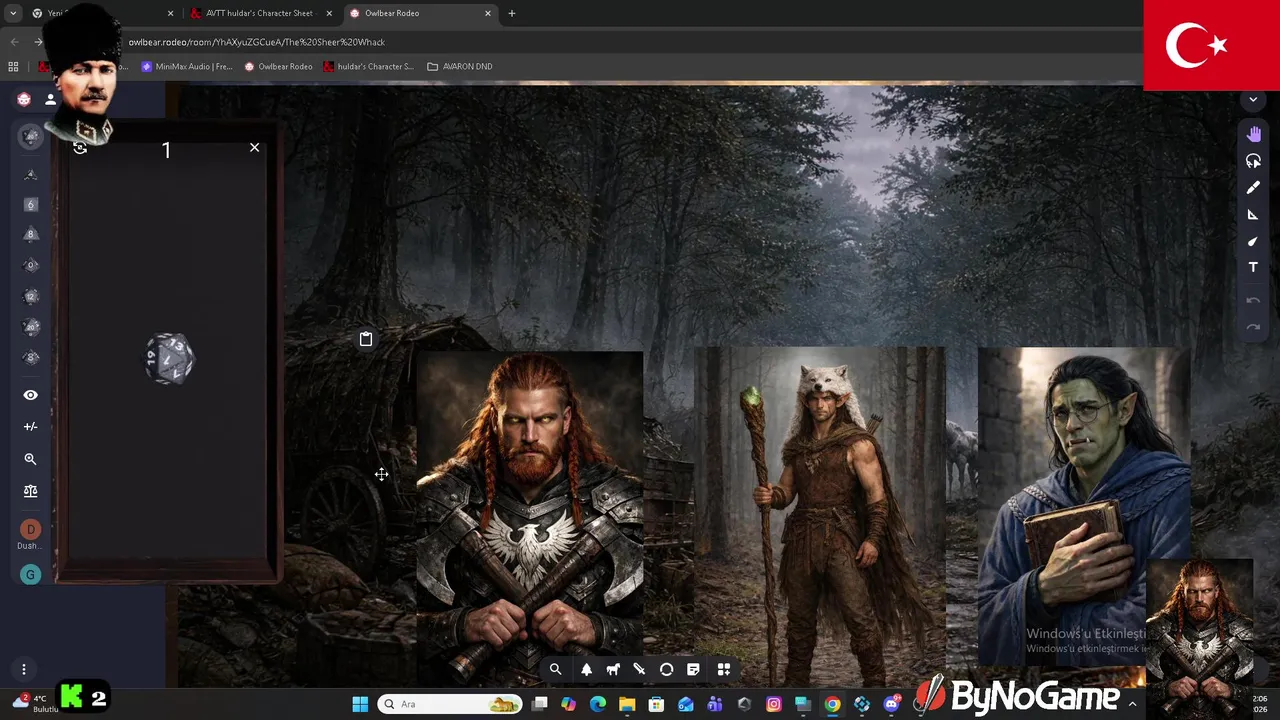Open huldar's Character S... bookmark
This screenshot has width=1280, height=720.
coord(368,66)
